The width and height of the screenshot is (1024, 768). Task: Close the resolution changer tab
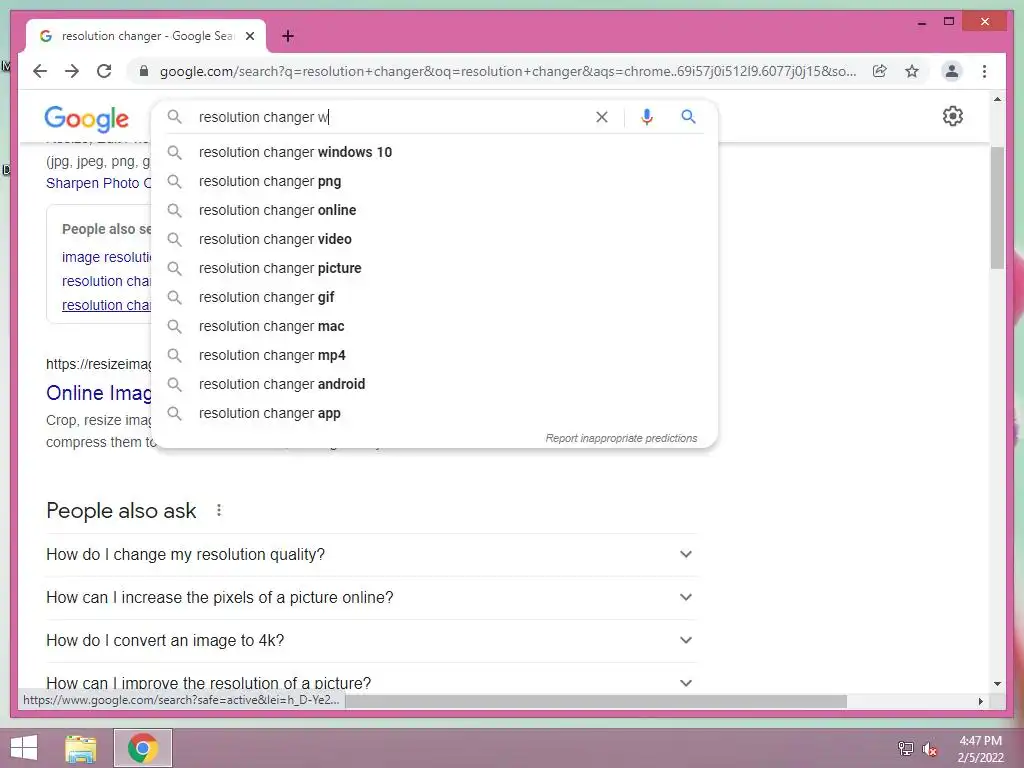(x=250, y=36)
